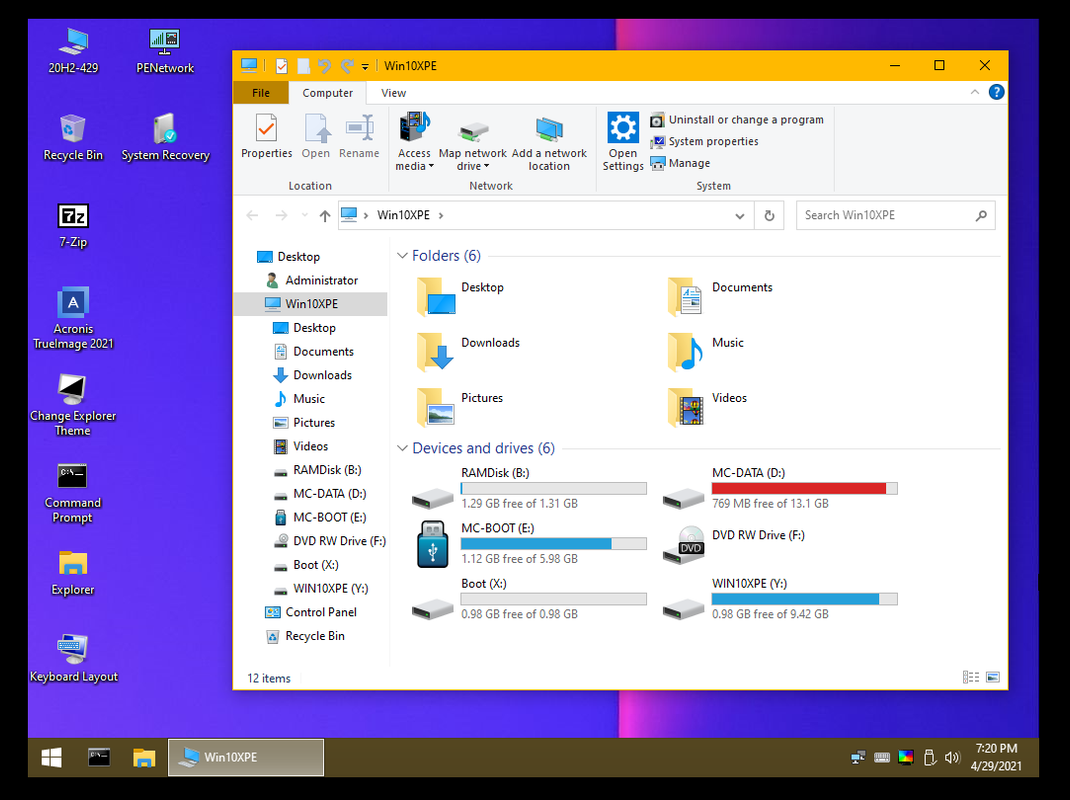
Task: Select the WIN10XPE (Y:) drive tile
Action: tap(780, 599)
